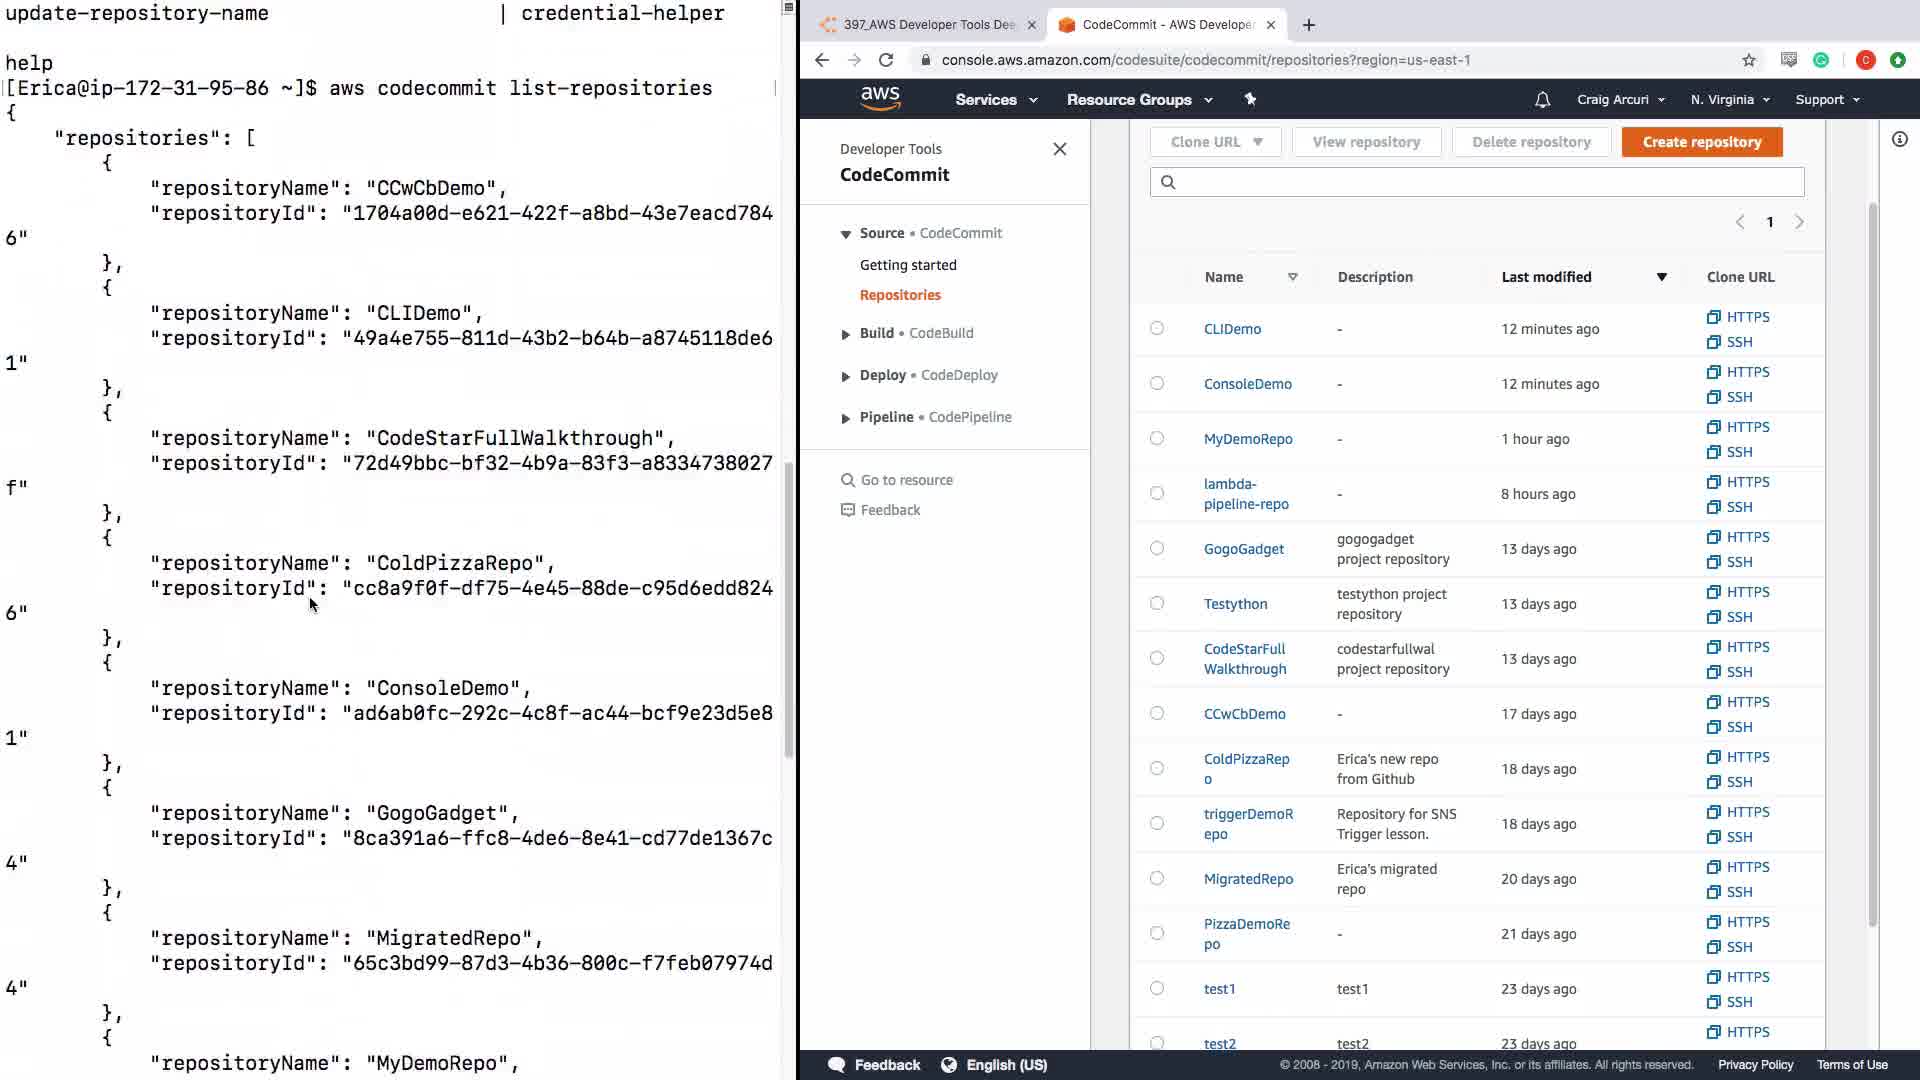Select the MigratedRepo radio button
This screenshot has height=1080, width=1920.
(1157, 878)
